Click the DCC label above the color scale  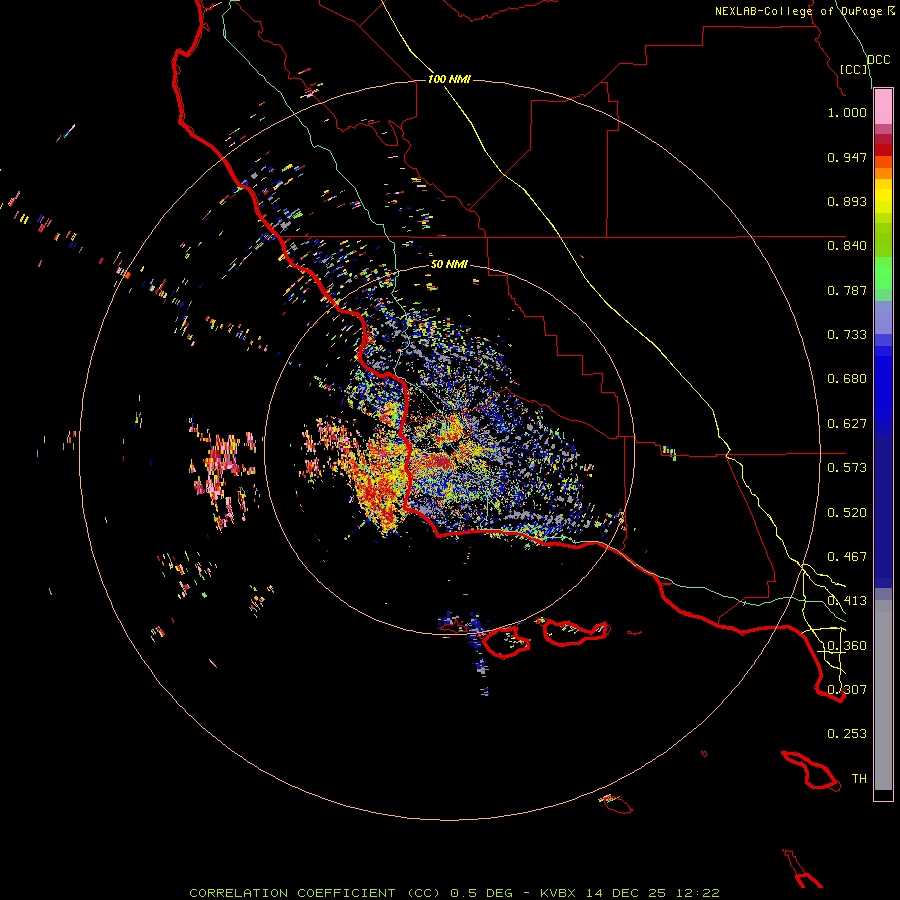click(x=879, y=60)
